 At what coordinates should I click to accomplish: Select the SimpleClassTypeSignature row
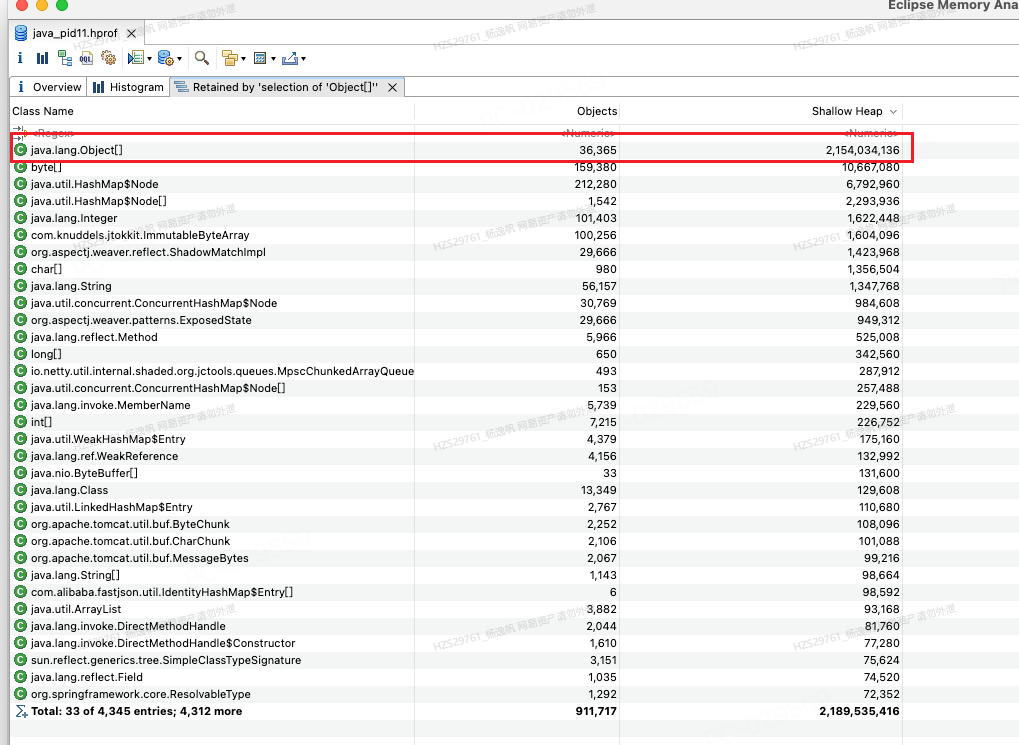pos(456,660)
